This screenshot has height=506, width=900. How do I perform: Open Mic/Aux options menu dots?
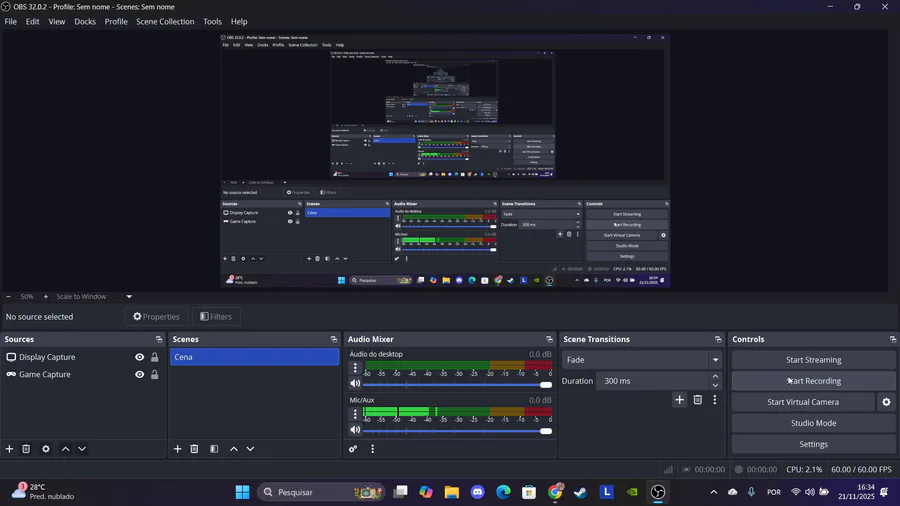[x=355, y=413]
